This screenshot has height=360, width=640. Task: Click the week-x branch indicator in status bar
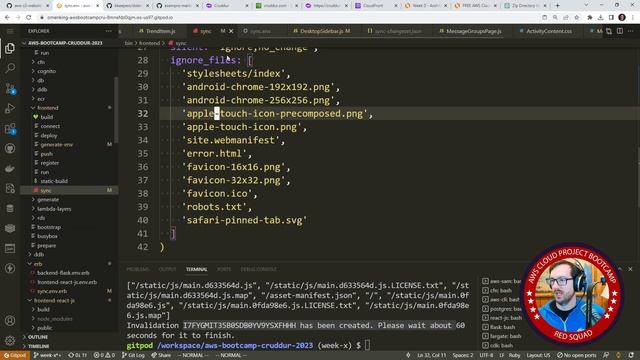click(x=47, y=356)
